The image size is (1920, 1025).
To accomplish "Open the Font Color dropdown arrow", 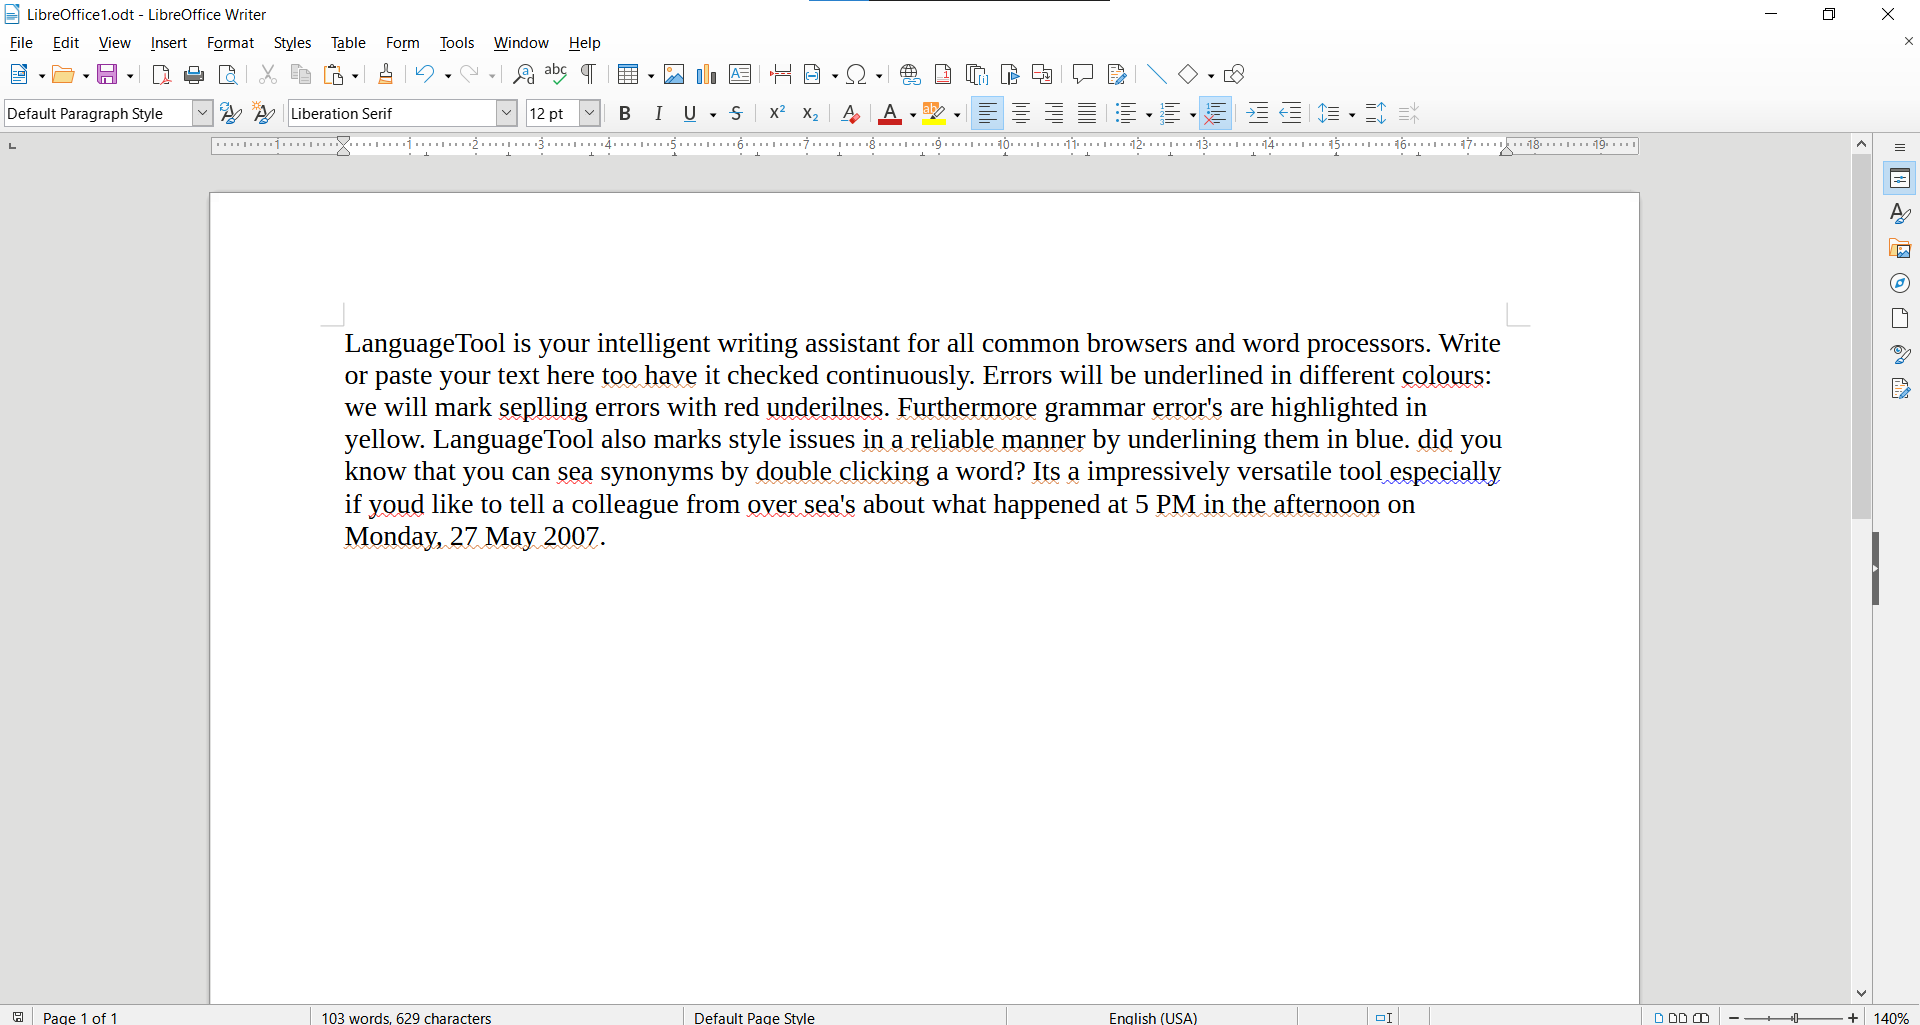I will [913, 115].
